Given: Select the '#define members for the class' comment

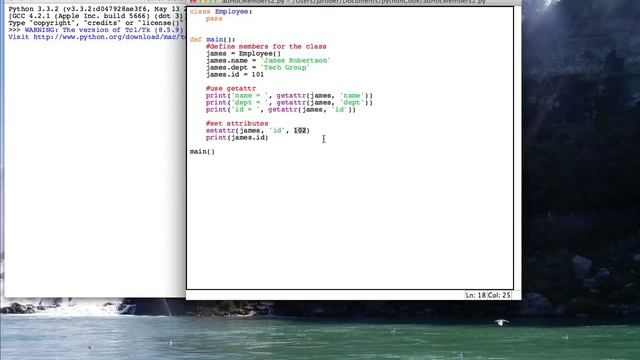Looking at the screenshot, I should (266, 47).
